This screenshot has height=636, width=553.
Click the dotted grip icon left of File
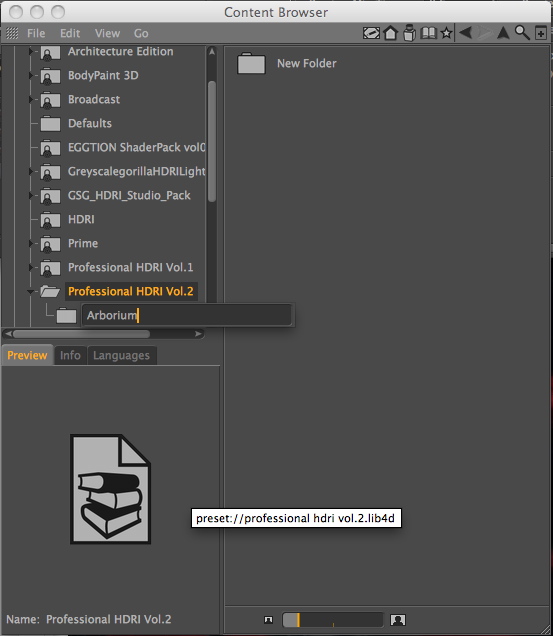[x=12, y=33]
